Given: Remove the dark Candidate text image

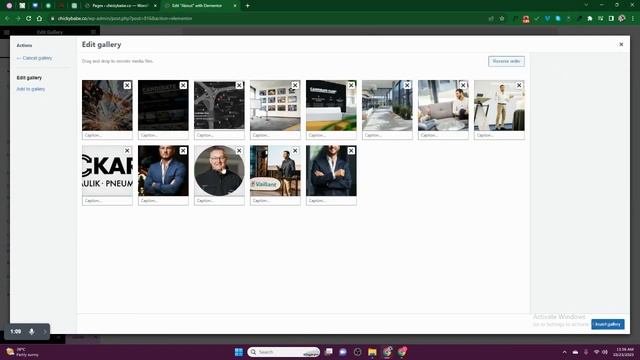Looking at the screenshot, I should click(x=183, y=85).
